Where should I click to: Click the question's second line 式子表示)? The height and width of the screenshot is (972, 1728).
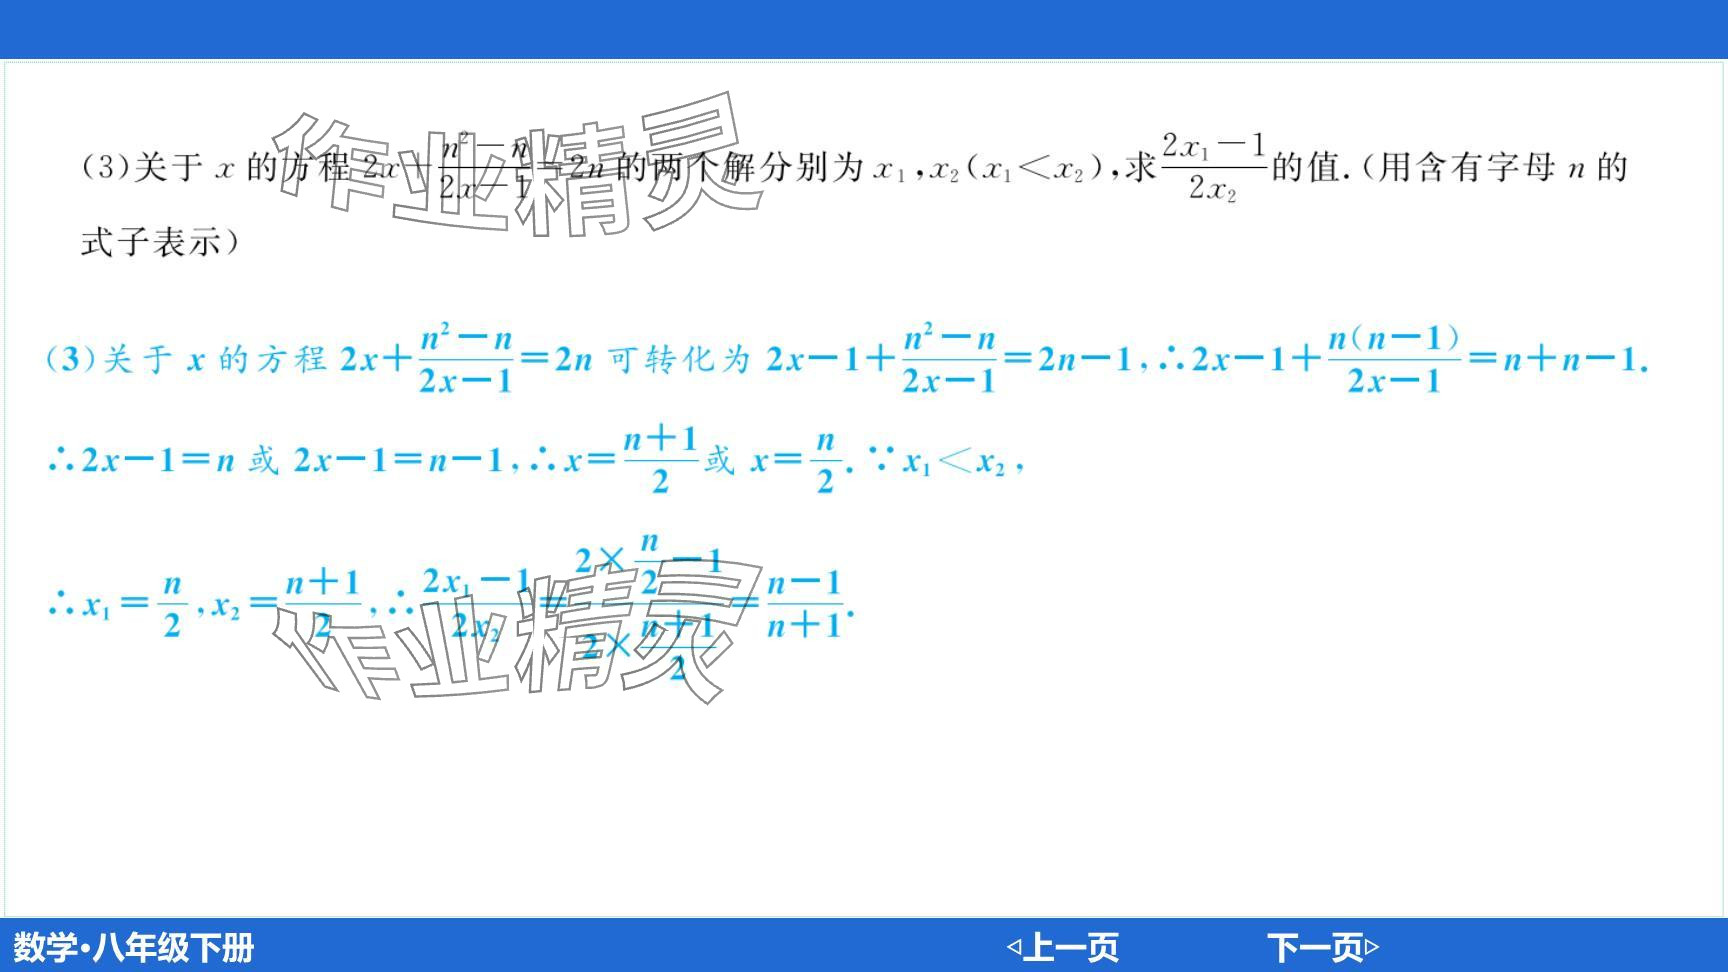160,242
